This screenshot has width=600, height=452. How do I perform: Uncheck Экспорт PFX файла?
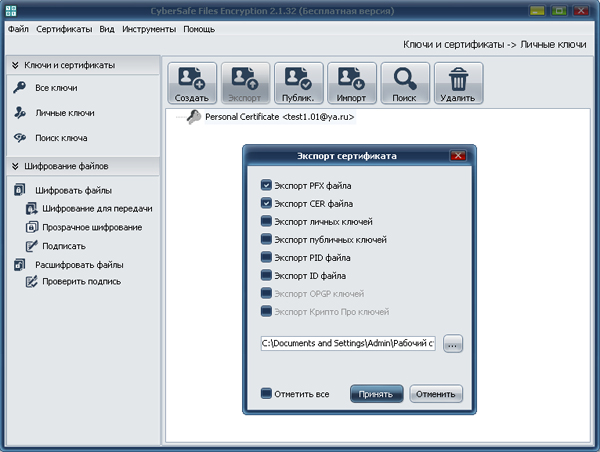click(266, 185)
